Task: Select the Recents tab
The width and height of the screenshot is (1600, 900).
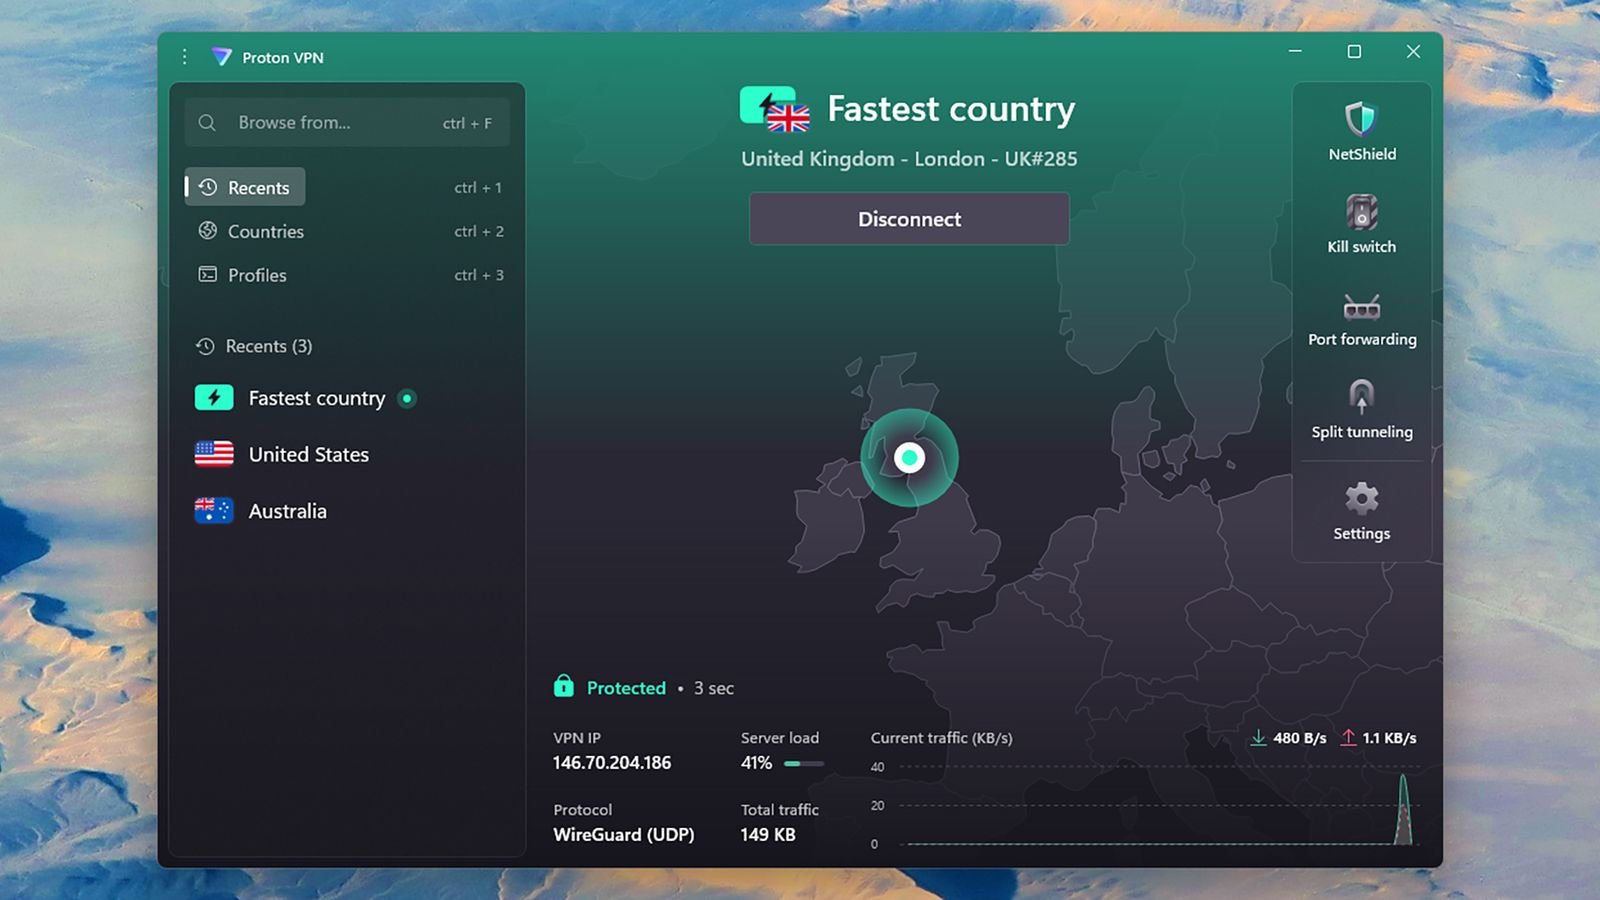Action: 258,187
